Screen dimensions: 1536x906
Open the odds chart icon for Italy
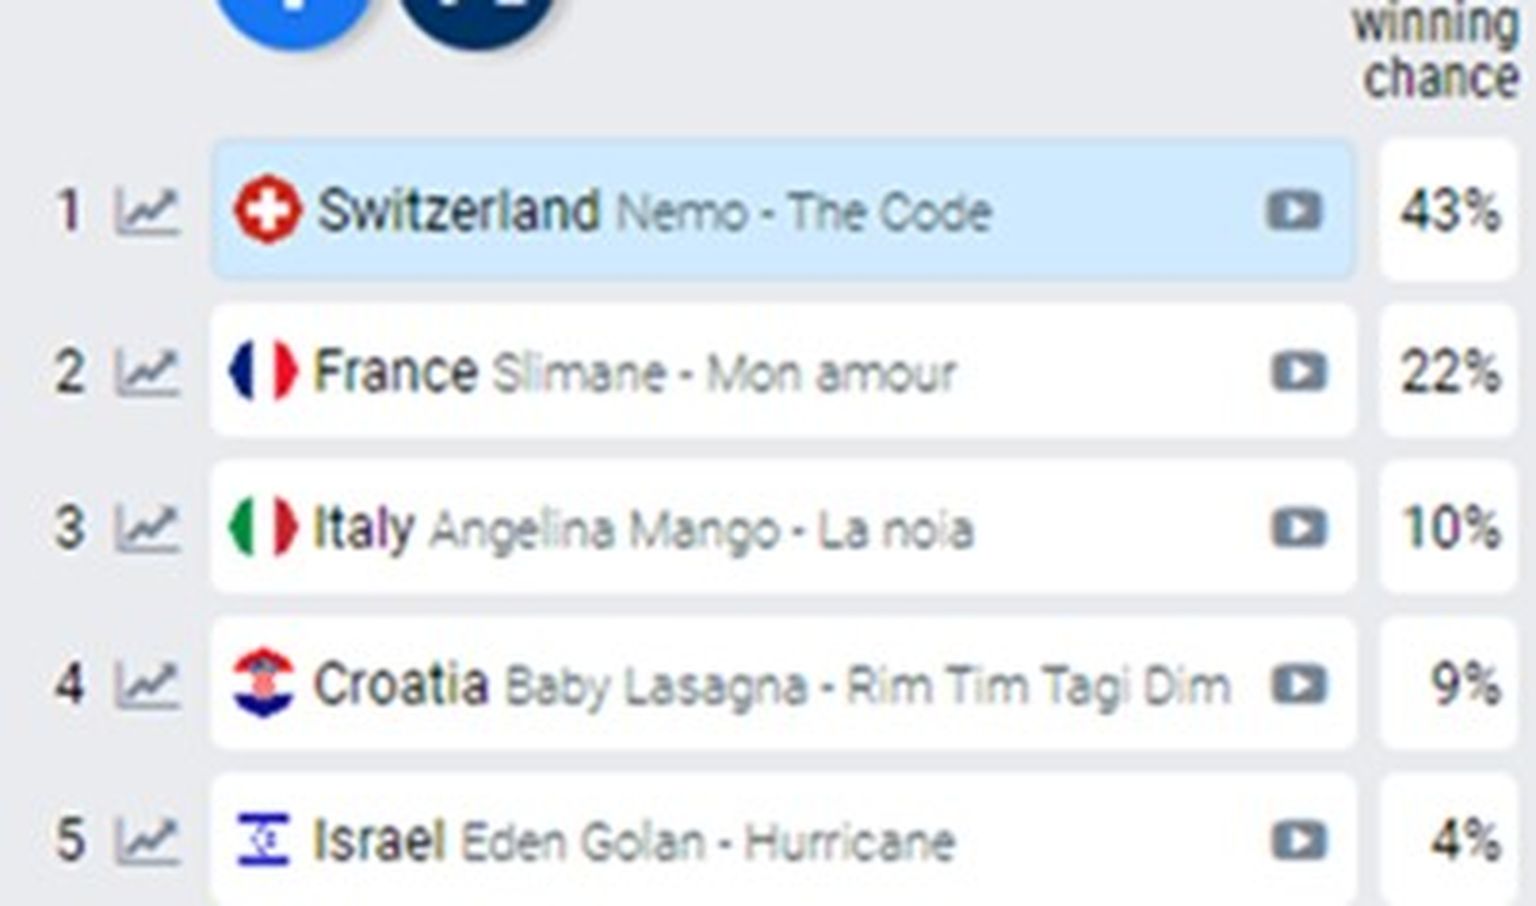click(x=147, y=528)
